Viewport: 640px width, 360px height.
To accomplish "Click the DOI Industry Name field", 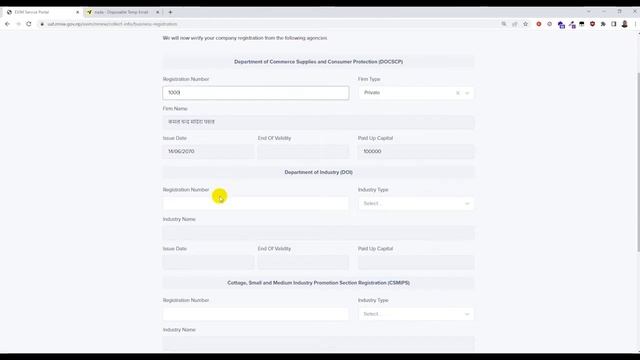I will [318, 233].
